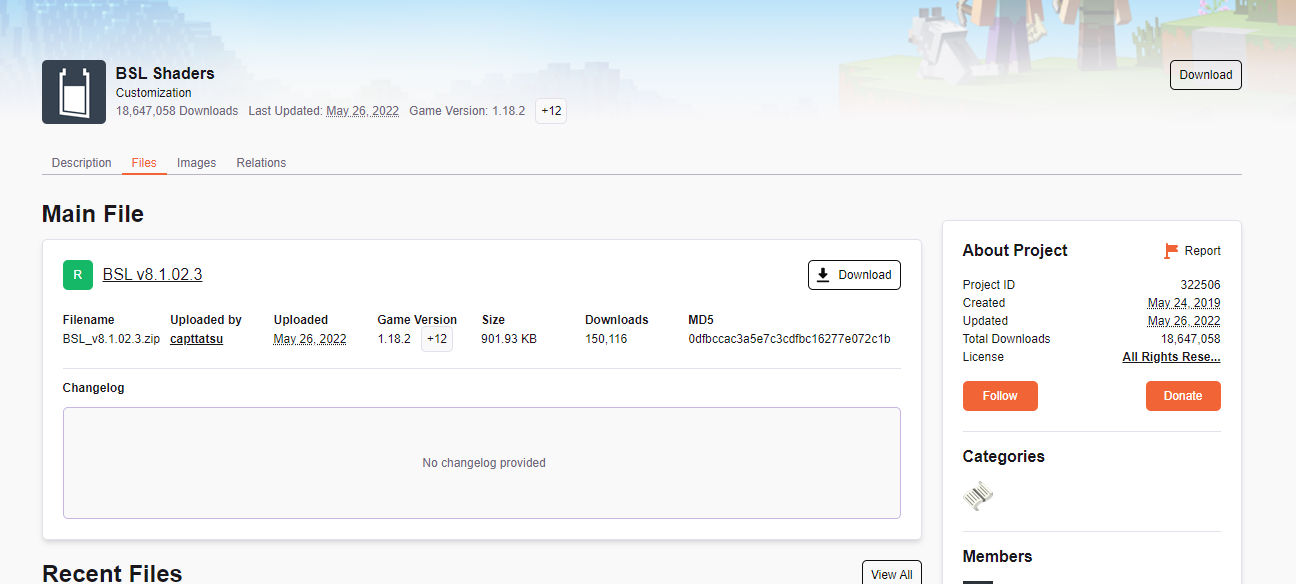Download the BSL v8.1.02.3 main file
The image size is (1296, 584).
(854, 275)
